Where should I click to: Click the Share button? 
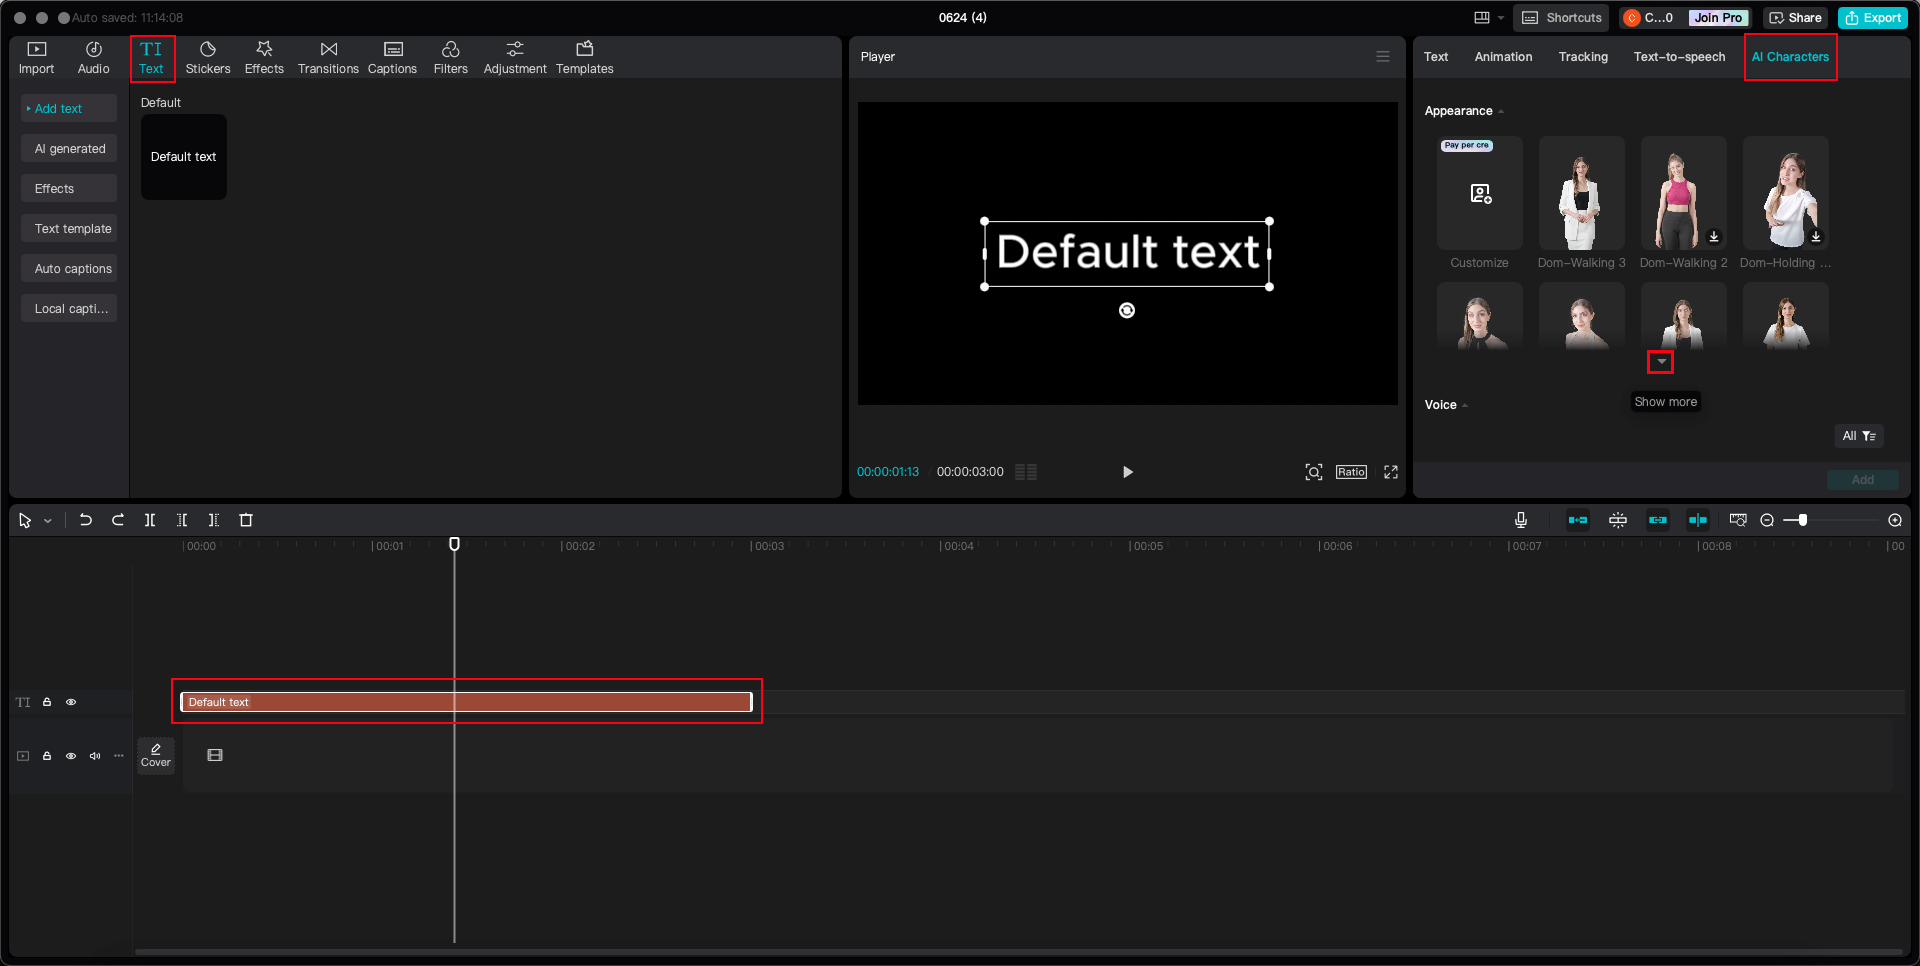(1796, 18)
